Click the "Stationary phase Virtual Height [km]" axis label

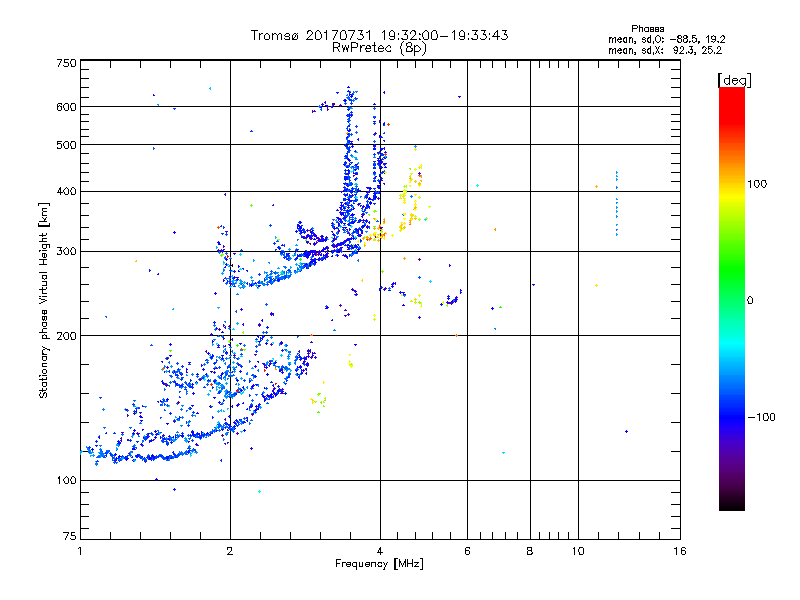(44, 300)
